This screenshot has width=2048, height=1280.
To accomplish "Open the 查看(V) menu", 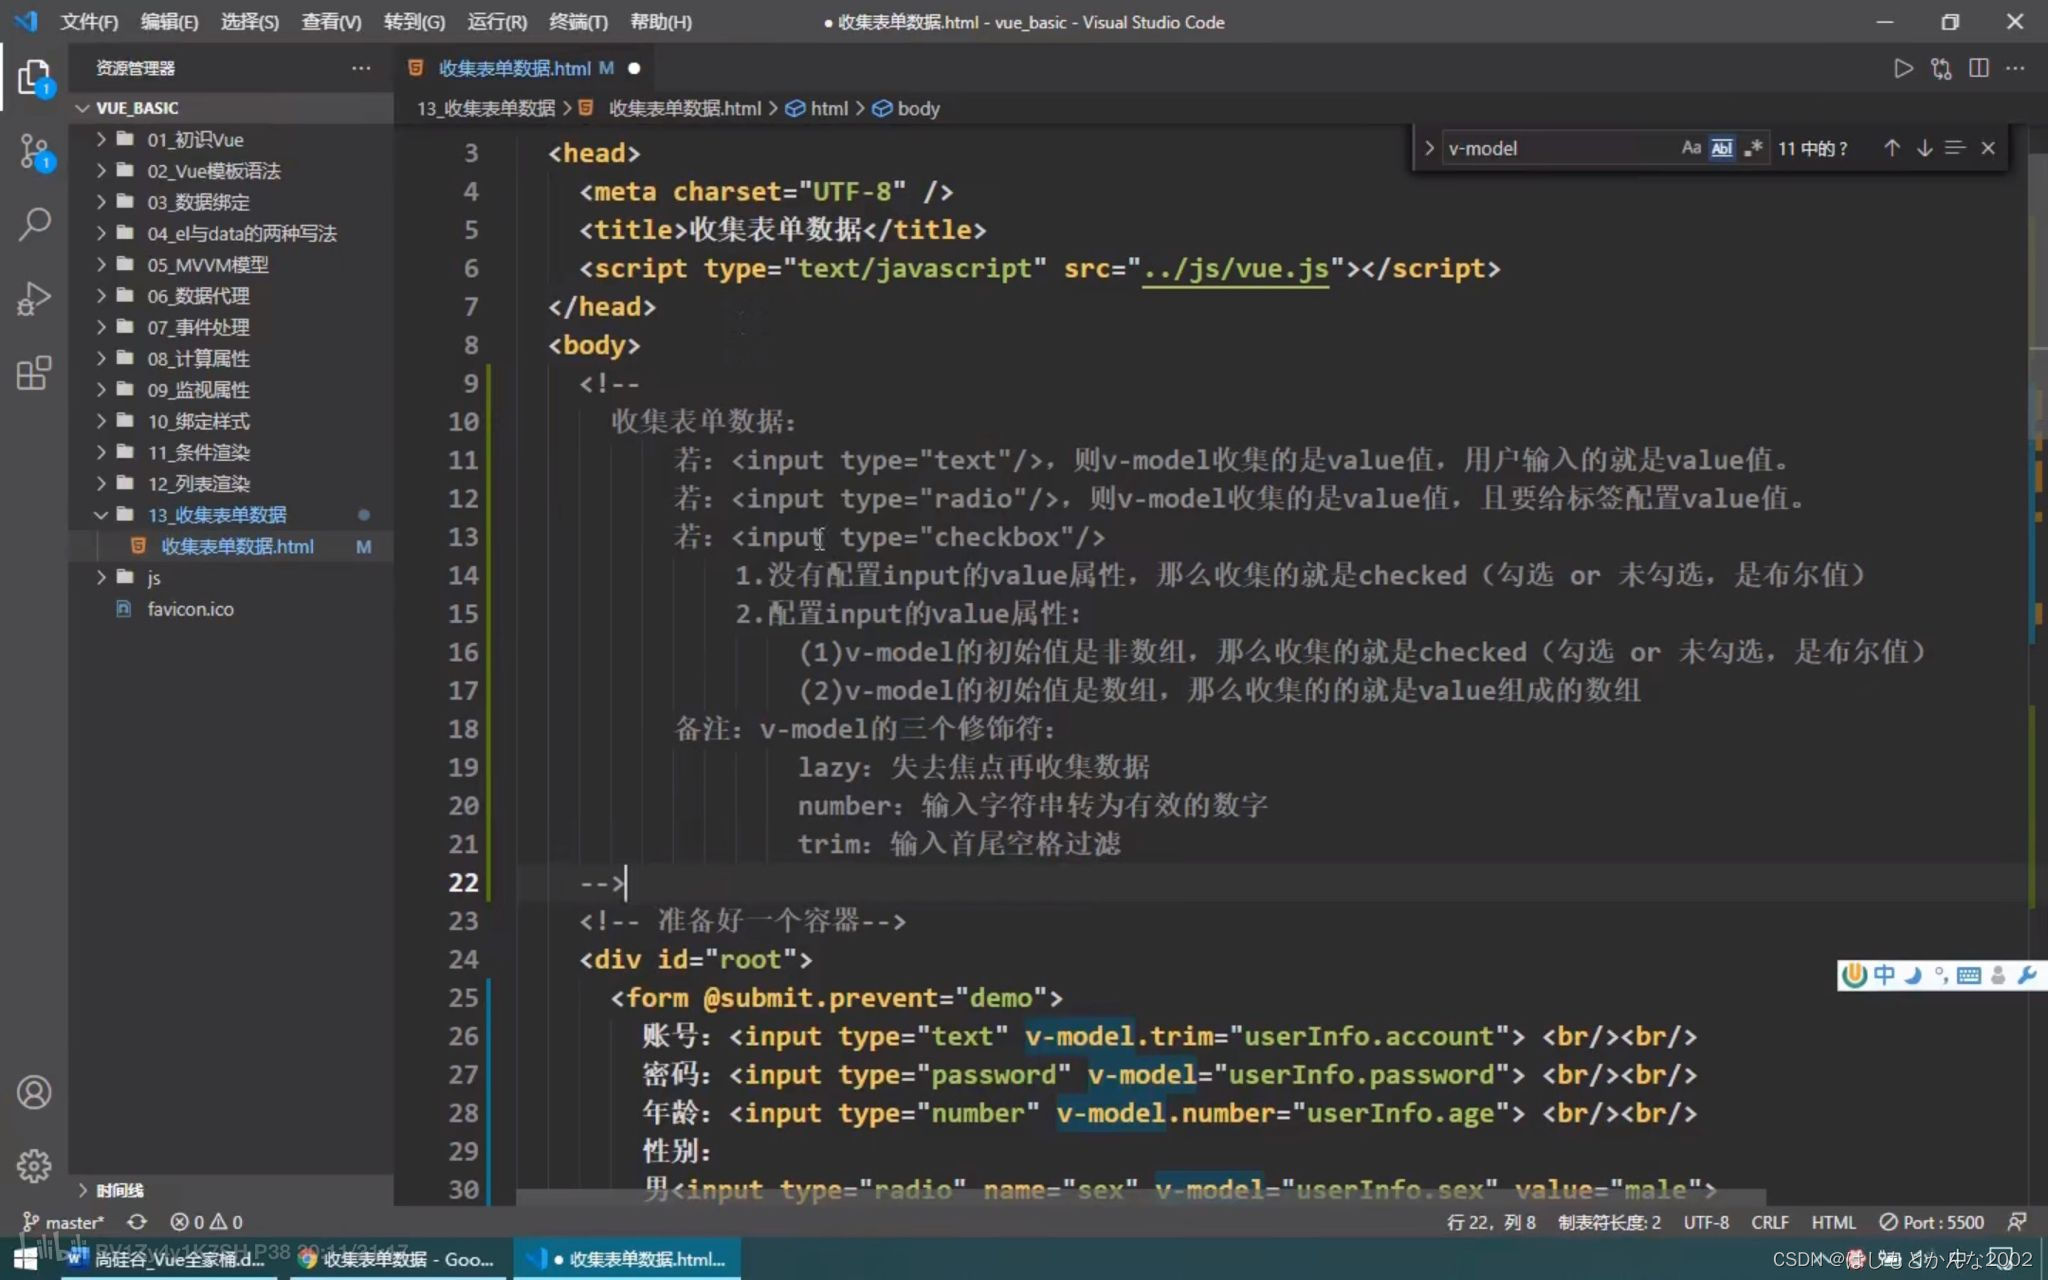I will point(331,22).
